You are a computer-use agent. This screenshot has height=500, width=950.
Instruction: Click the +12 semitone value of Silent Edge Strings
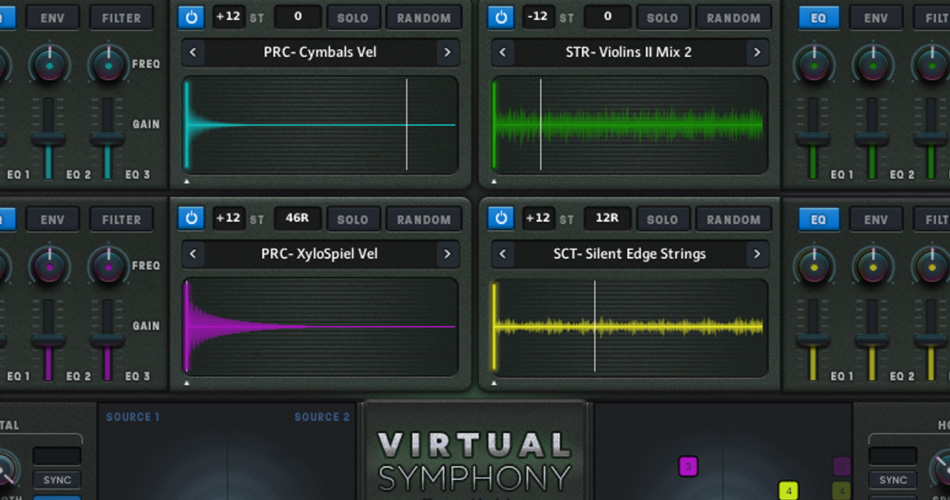(x=538, y=218)
